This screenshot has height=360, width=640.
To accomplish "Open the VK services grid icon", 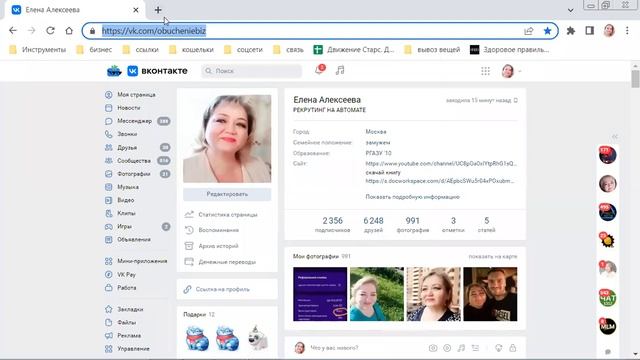I will click(x=485, y=71).
